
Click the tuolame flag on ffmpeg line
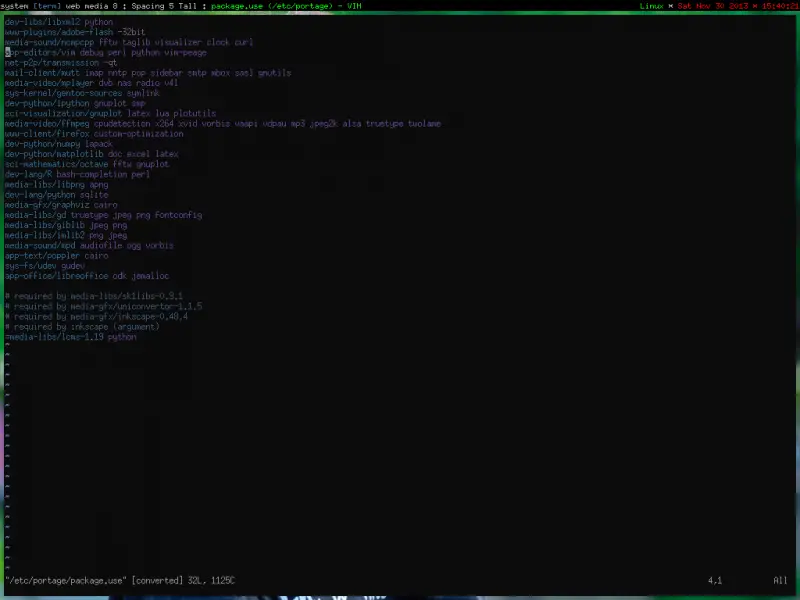[424, 123]
